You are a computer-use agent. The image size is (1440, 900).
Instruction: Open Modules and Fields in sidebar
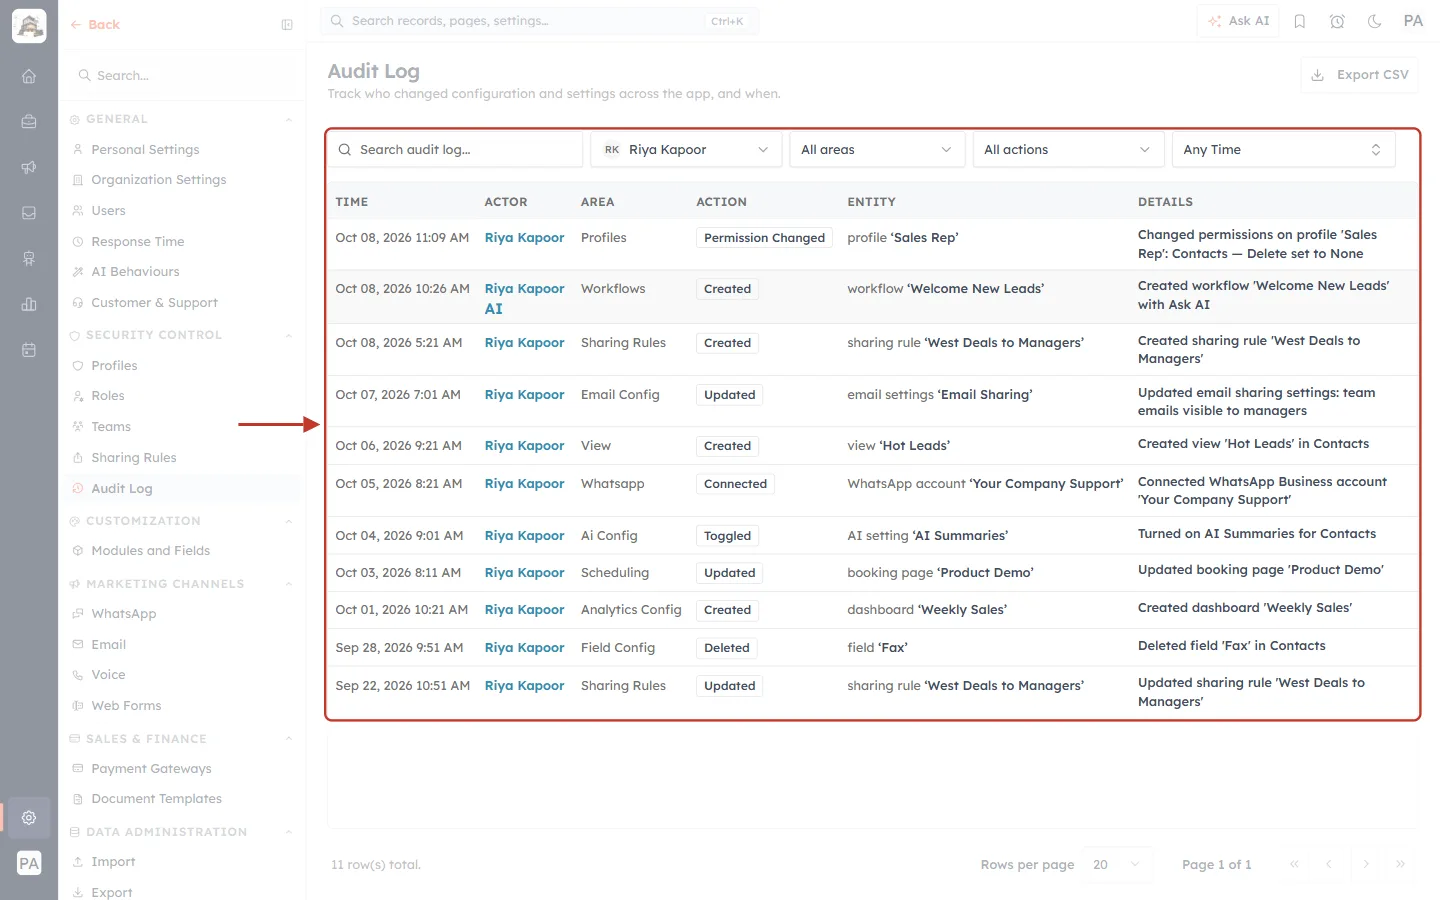[x=150, y=551]
